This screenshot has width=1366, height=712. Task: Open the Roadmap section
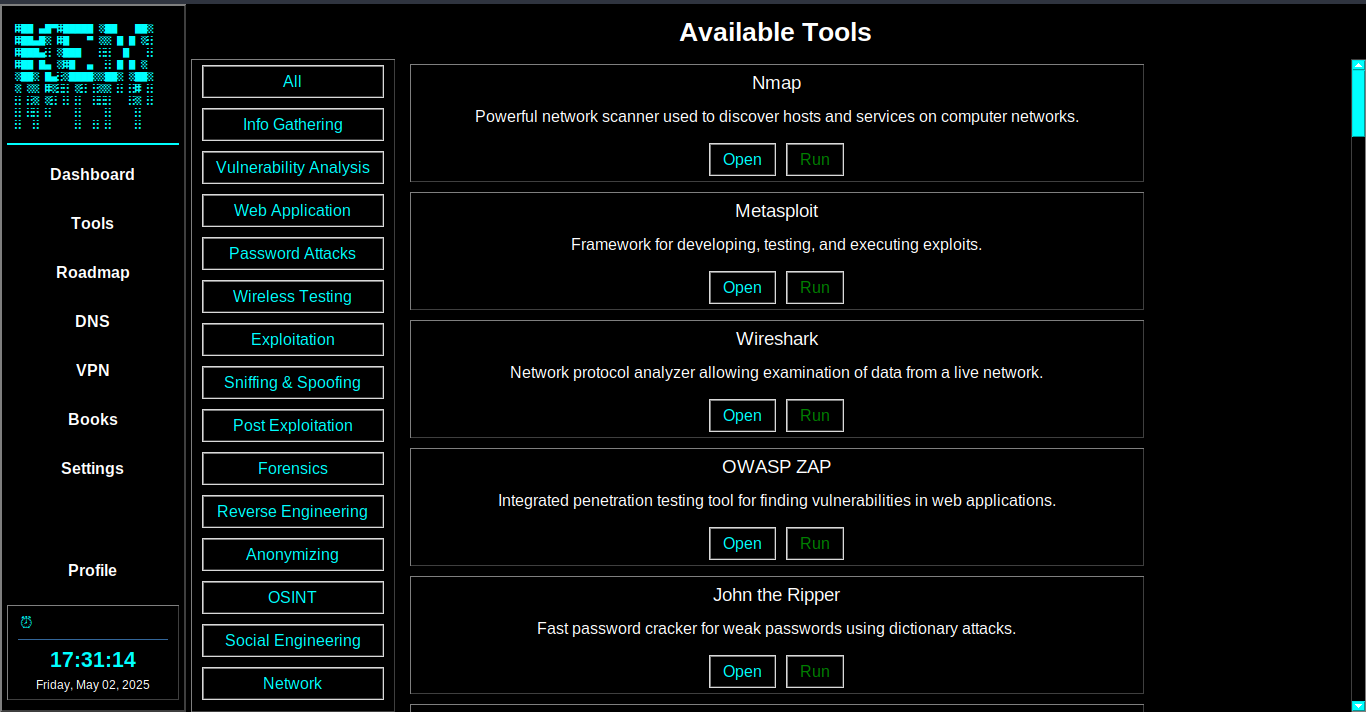[x=92, y=272]
